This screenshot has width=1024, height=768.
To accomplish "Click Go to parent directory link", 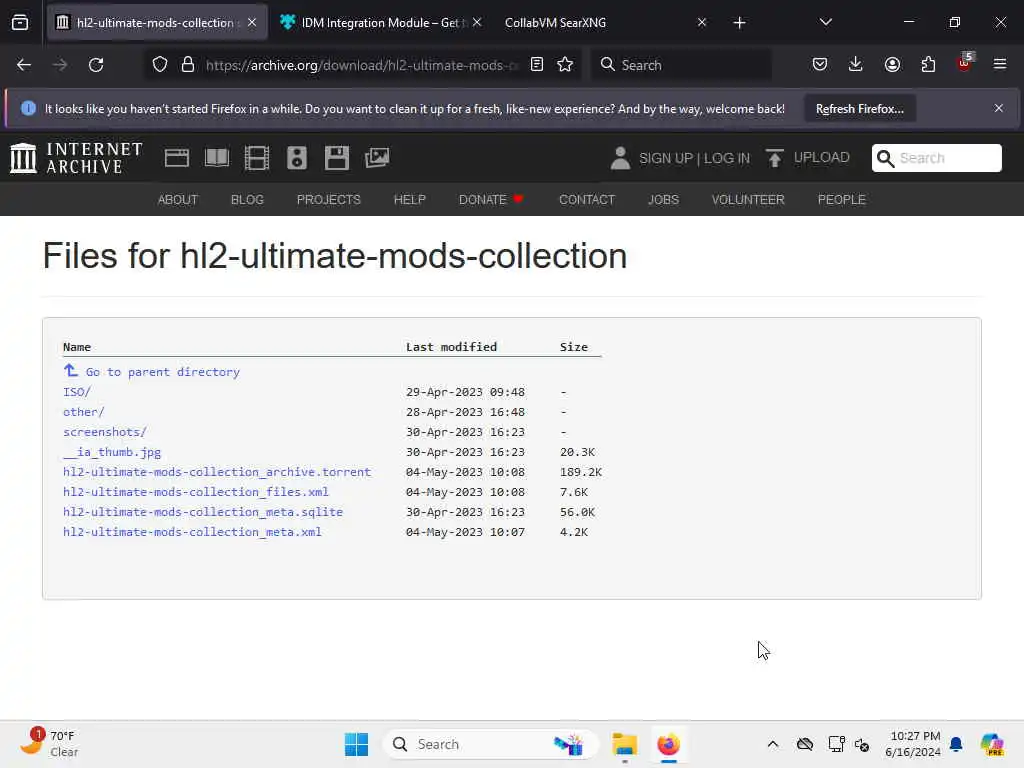I will pyautogui.click(x=152, y=372).
